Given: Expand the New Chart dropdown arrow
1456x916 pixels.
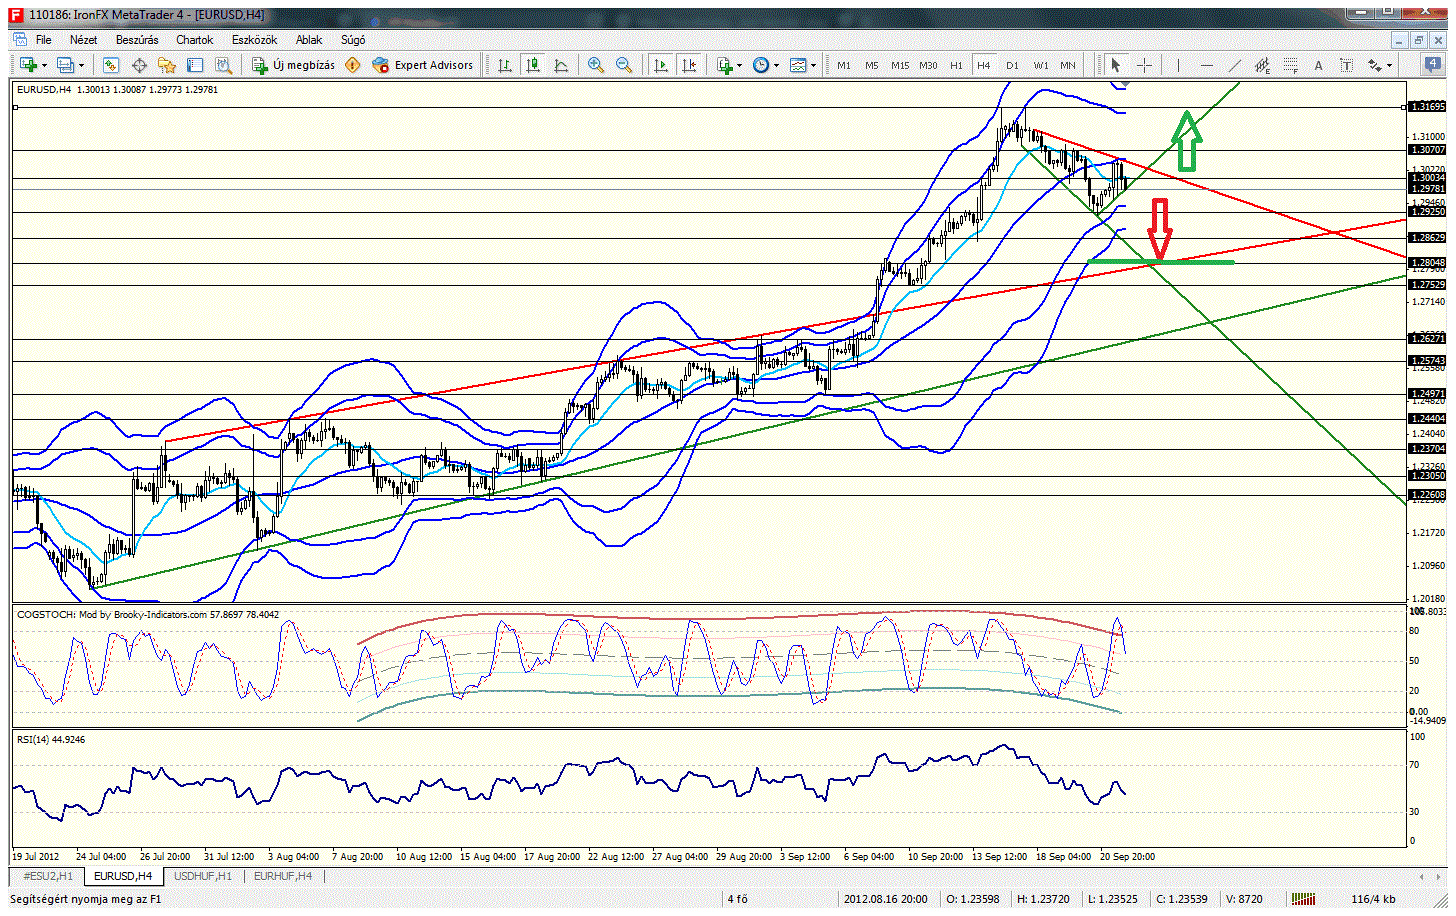Looking at the screenshot, I should (41, 65).
